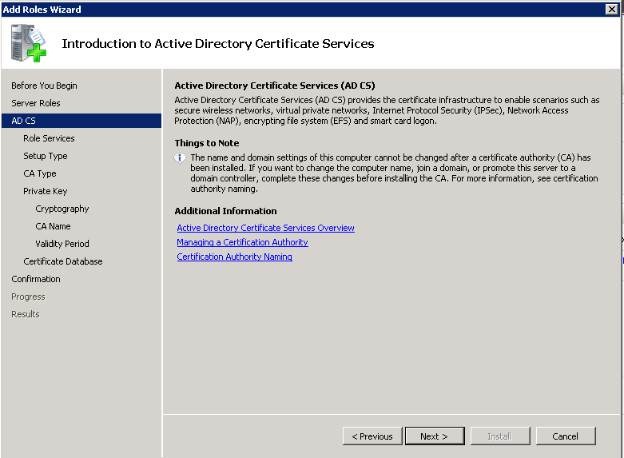Open the Role Services step
Image resolution: width=624 pixels, height=458 pixels.
click(49, 138)
